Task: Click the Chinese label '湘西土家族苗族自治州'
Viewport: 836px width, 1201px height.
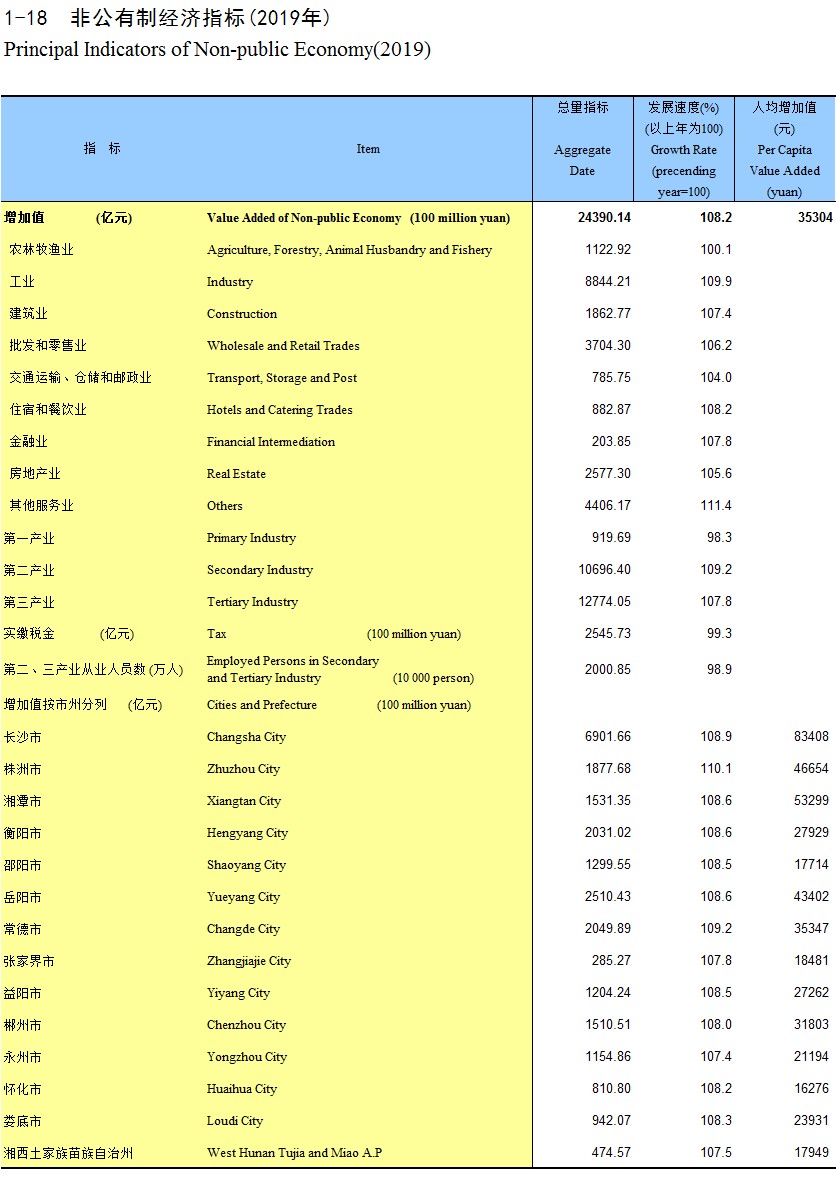Action: pos(69,1153)
